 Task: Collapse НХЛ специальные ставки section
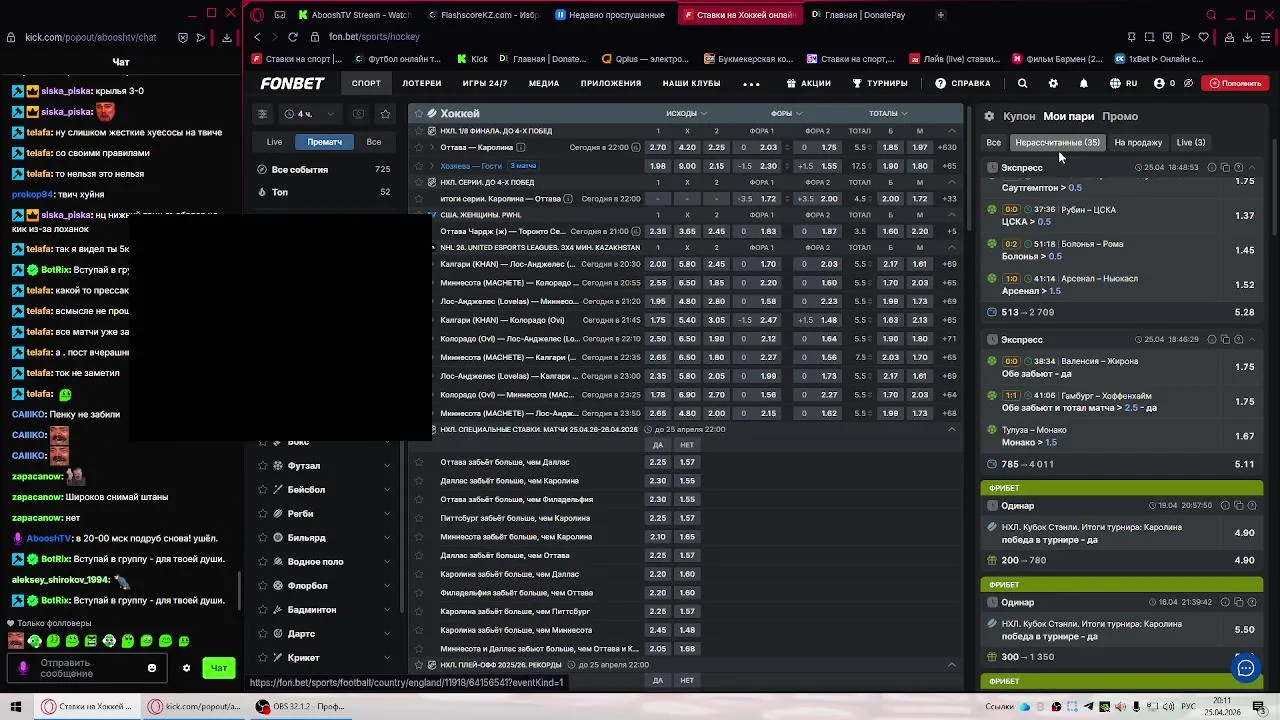click(x=951, y=430)
